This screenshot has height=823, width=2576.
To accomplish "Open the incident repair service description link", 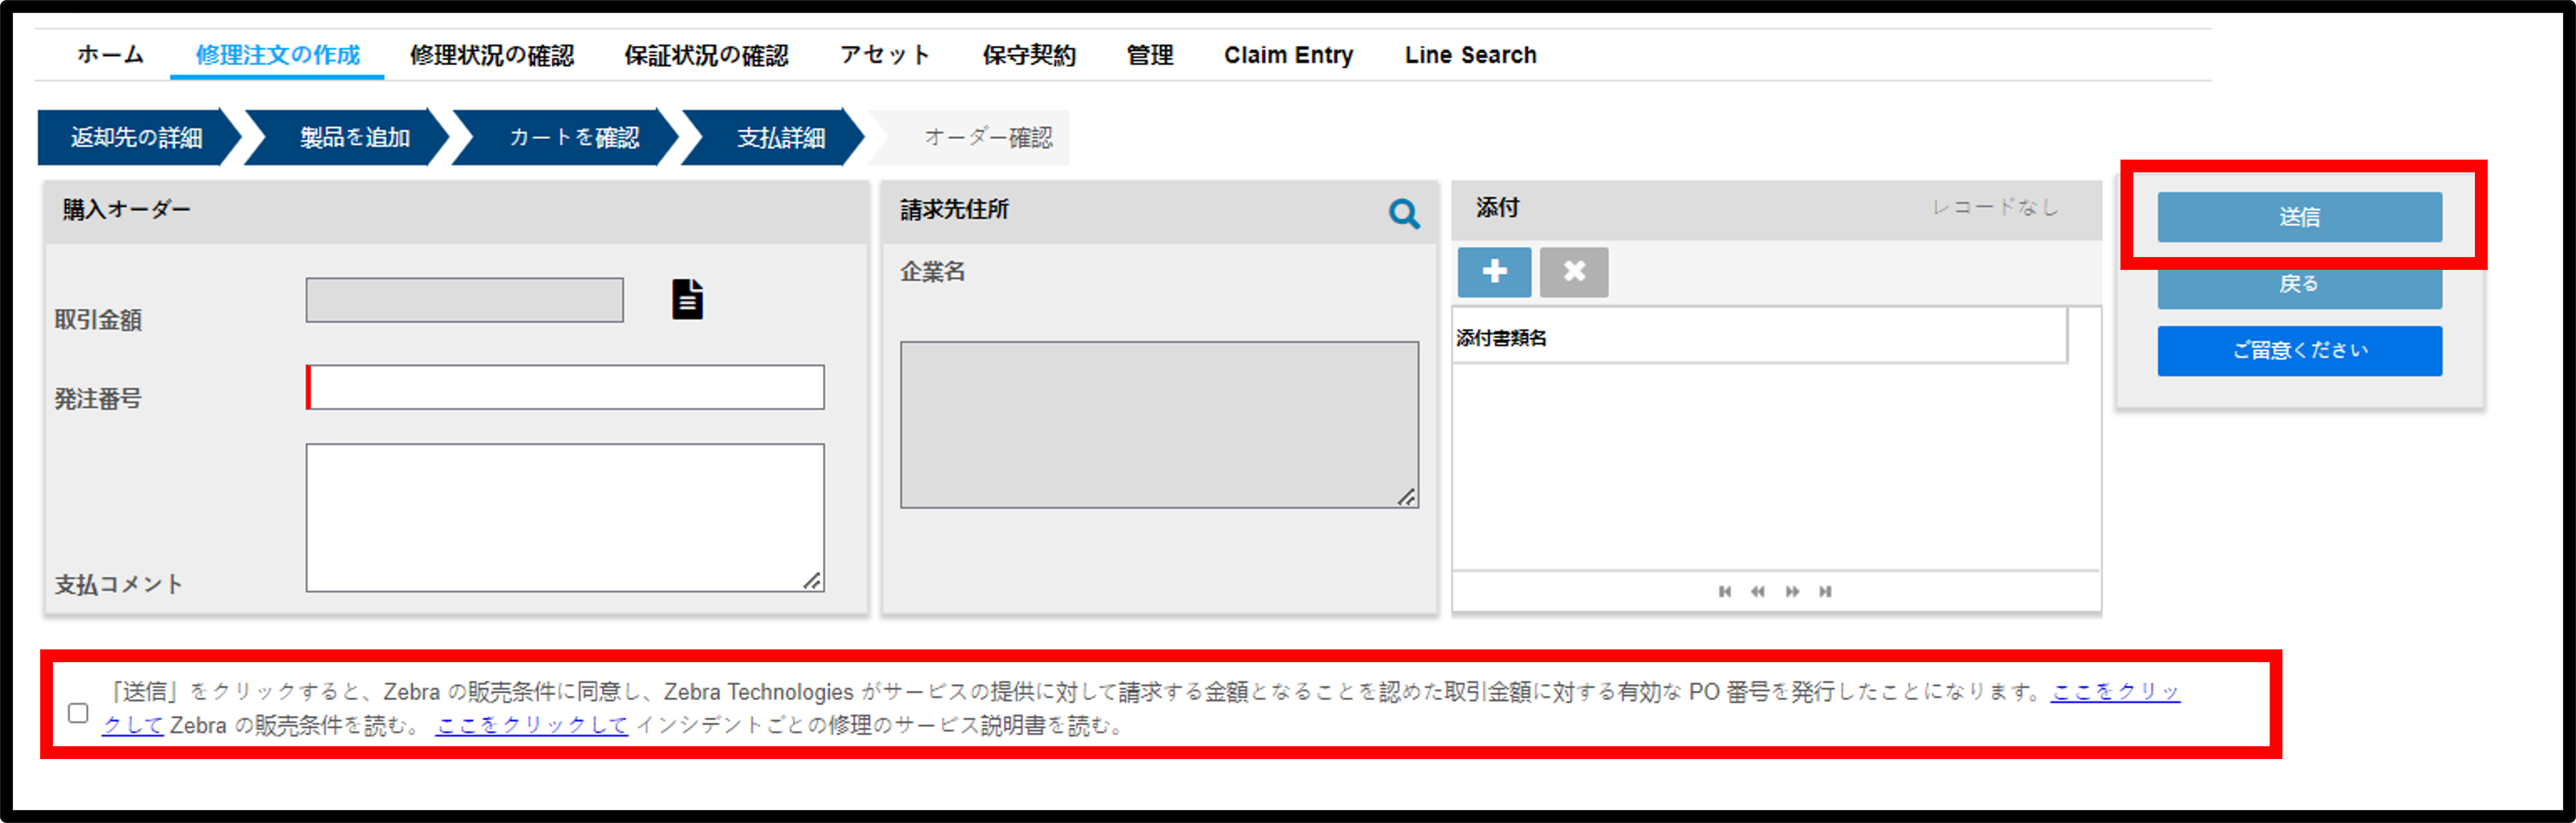I will click(532, 725).
